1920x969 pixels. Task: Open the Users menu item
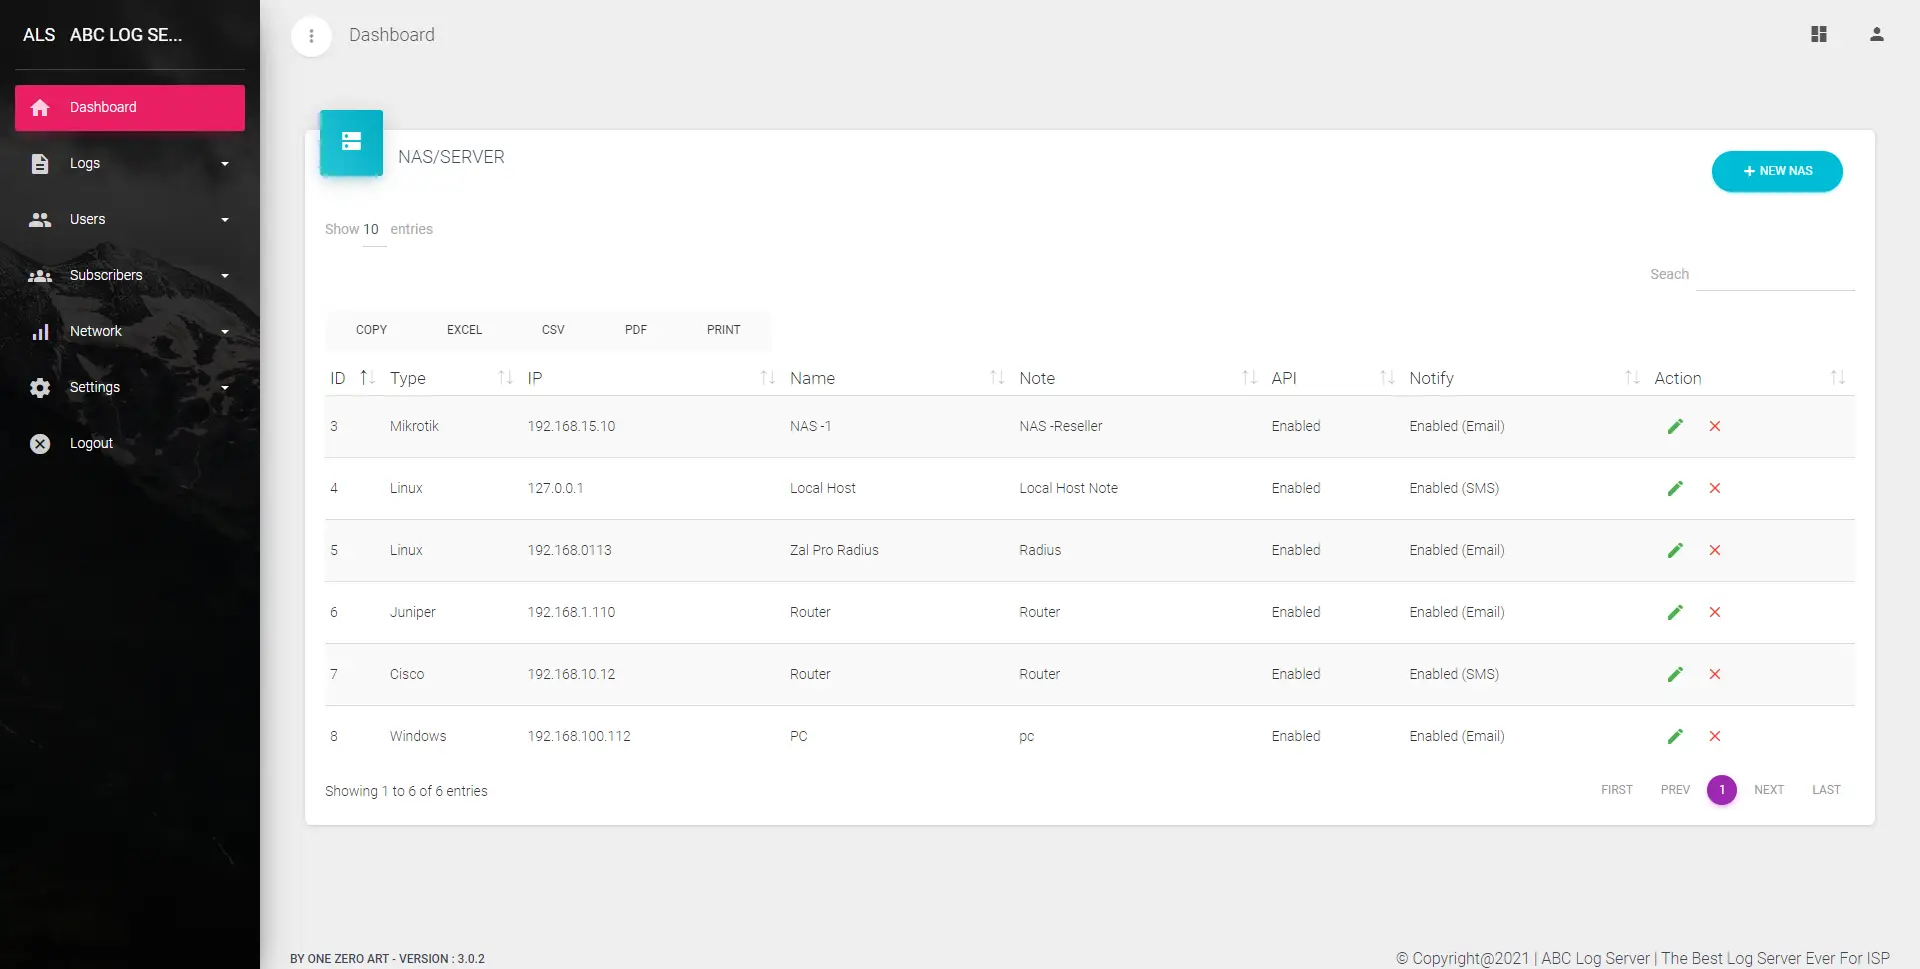(x=130, y=219)
